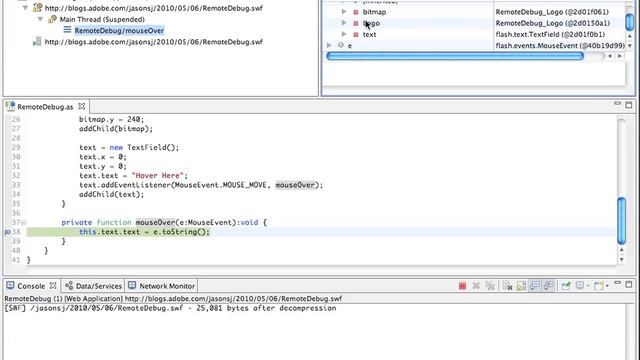Collapse the top RemoteDebug.swf debug target

click(x=25, y=8)
